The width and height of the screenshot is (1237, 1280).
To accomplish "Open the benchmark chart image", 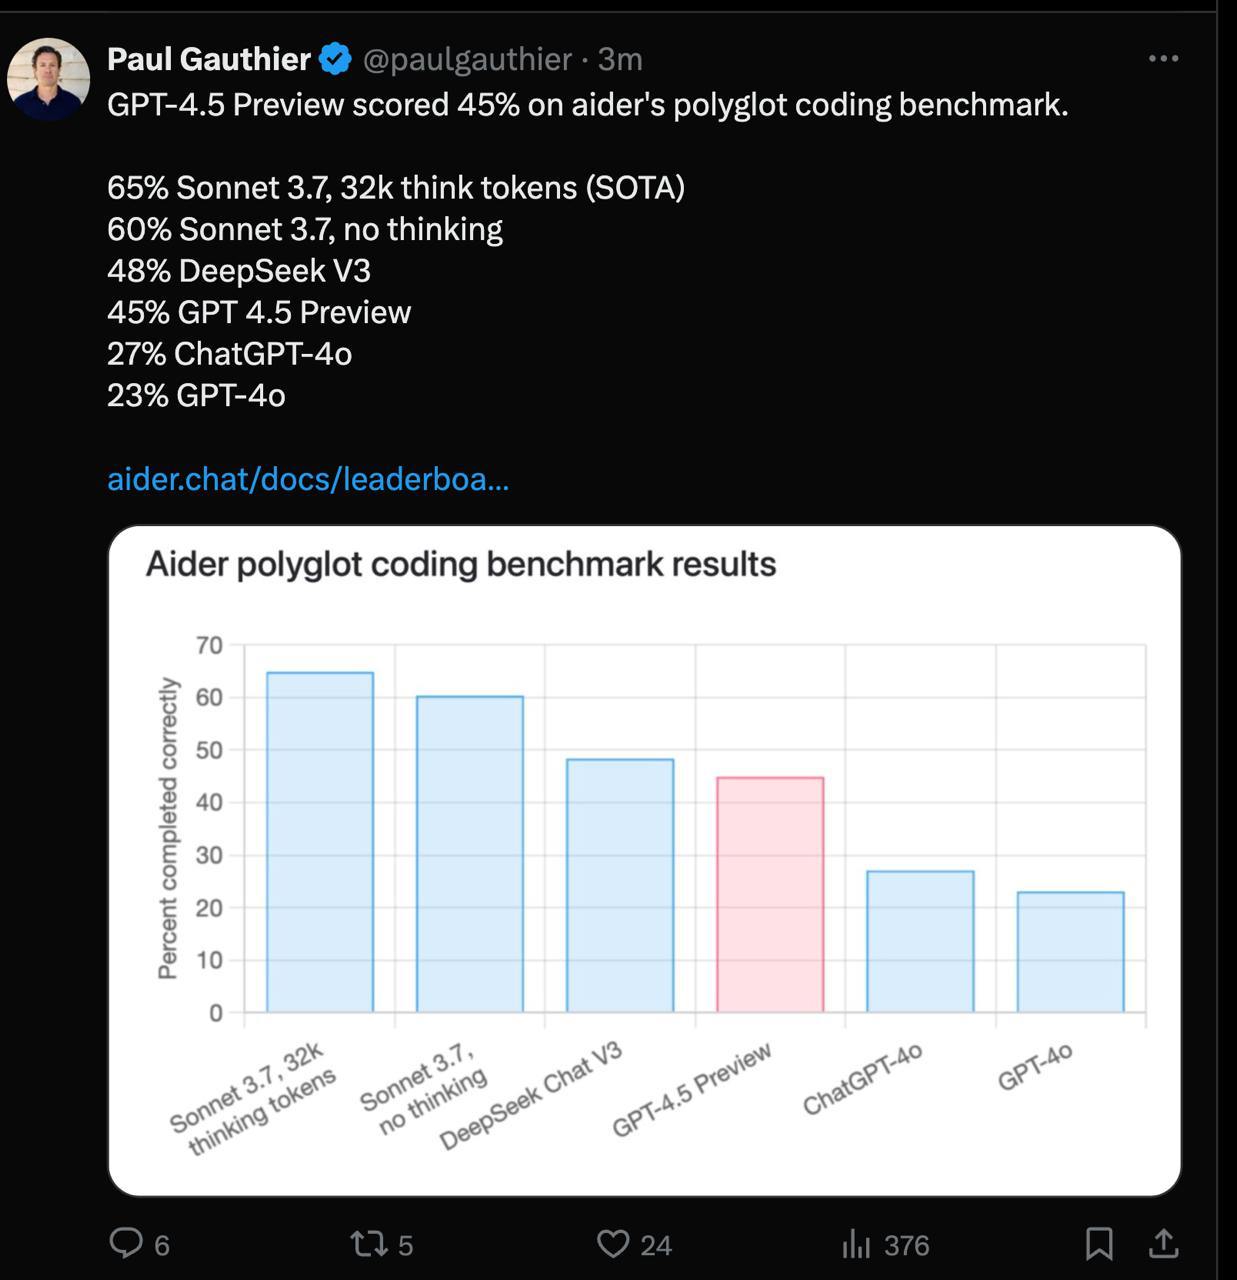I will pos(645,860).
